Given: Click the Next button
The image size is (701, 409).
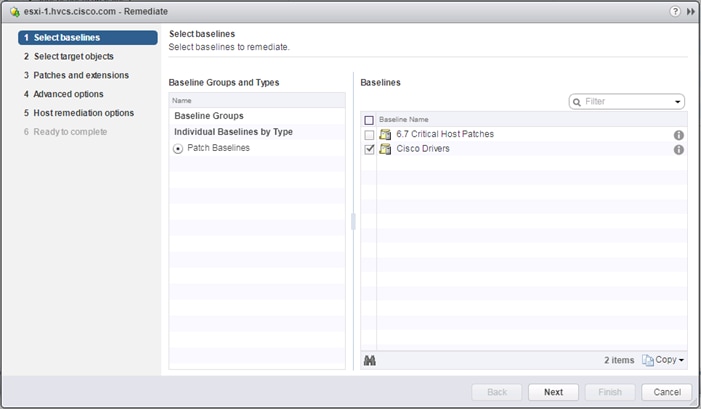Looking at the screenshot, I should pyautogui.click(x=553, y=392).
